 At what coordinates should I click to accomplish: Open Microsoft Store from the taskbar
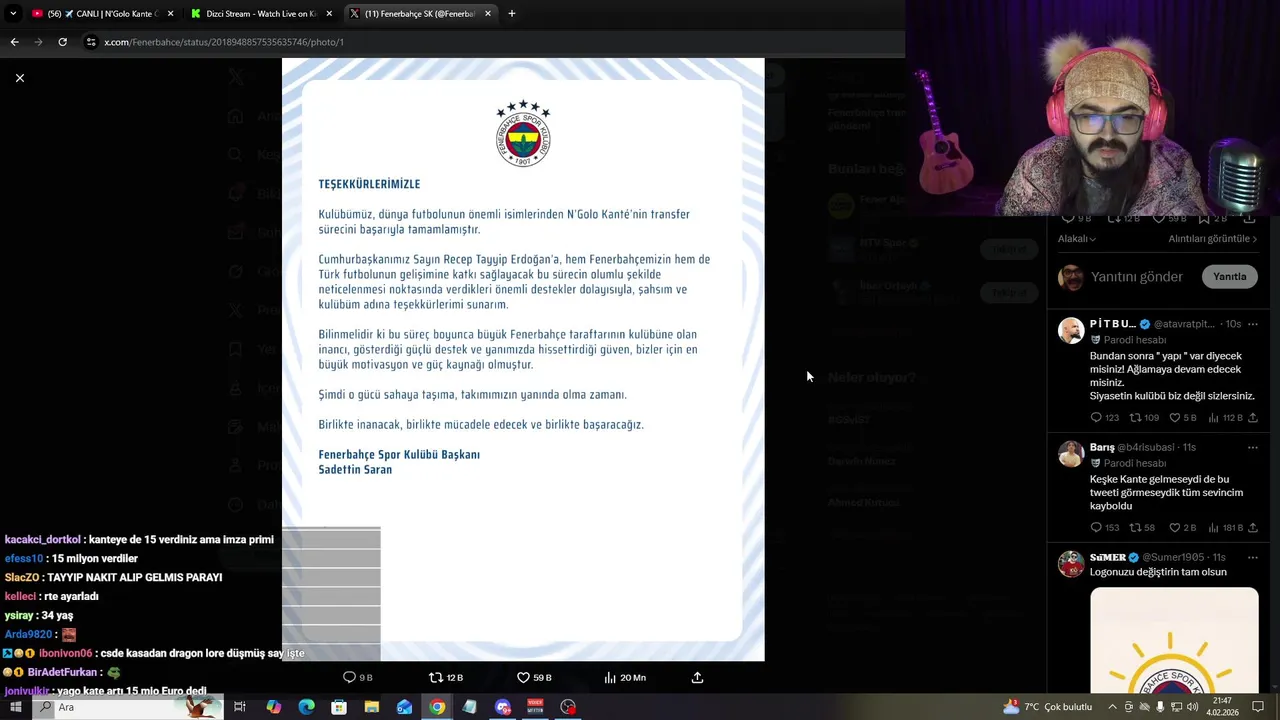339,707
